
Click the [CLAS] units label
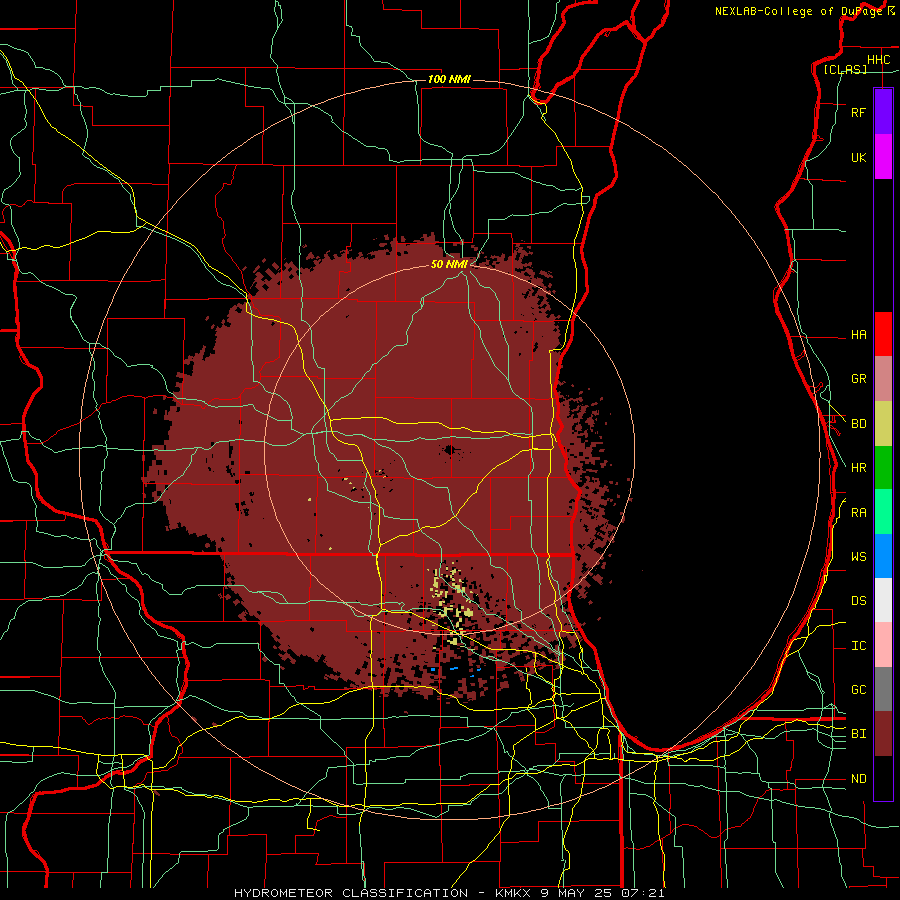(x=845, y=69)
